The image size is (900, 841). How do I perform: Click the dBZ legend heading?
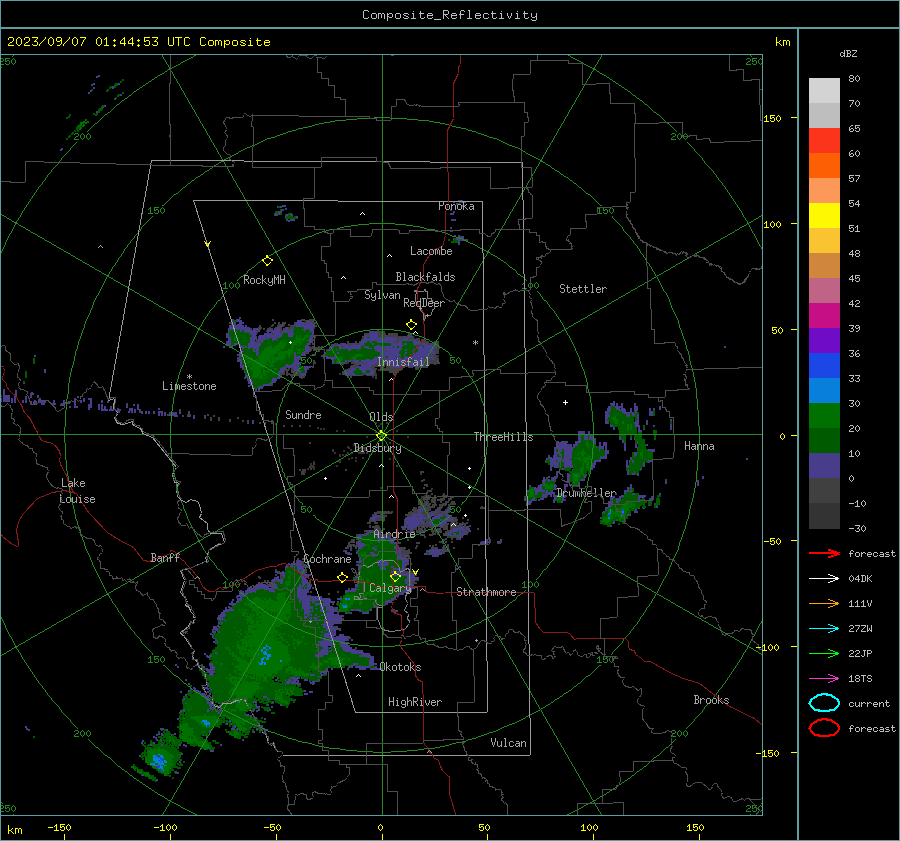click(848, 53)
